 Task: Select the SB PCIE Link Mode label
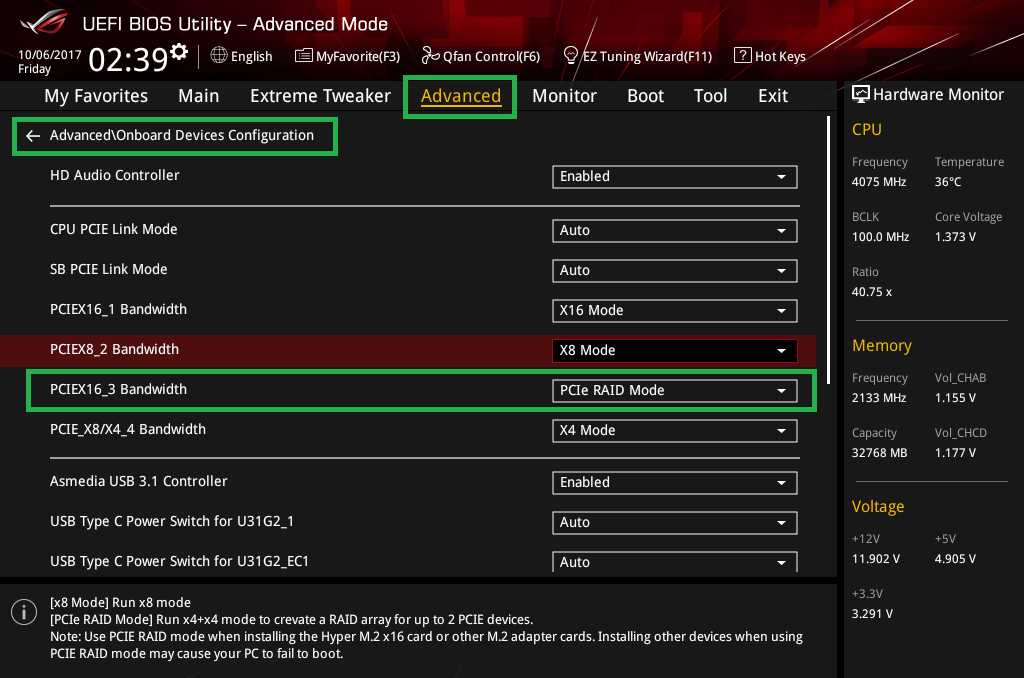[x=108, y=269]
